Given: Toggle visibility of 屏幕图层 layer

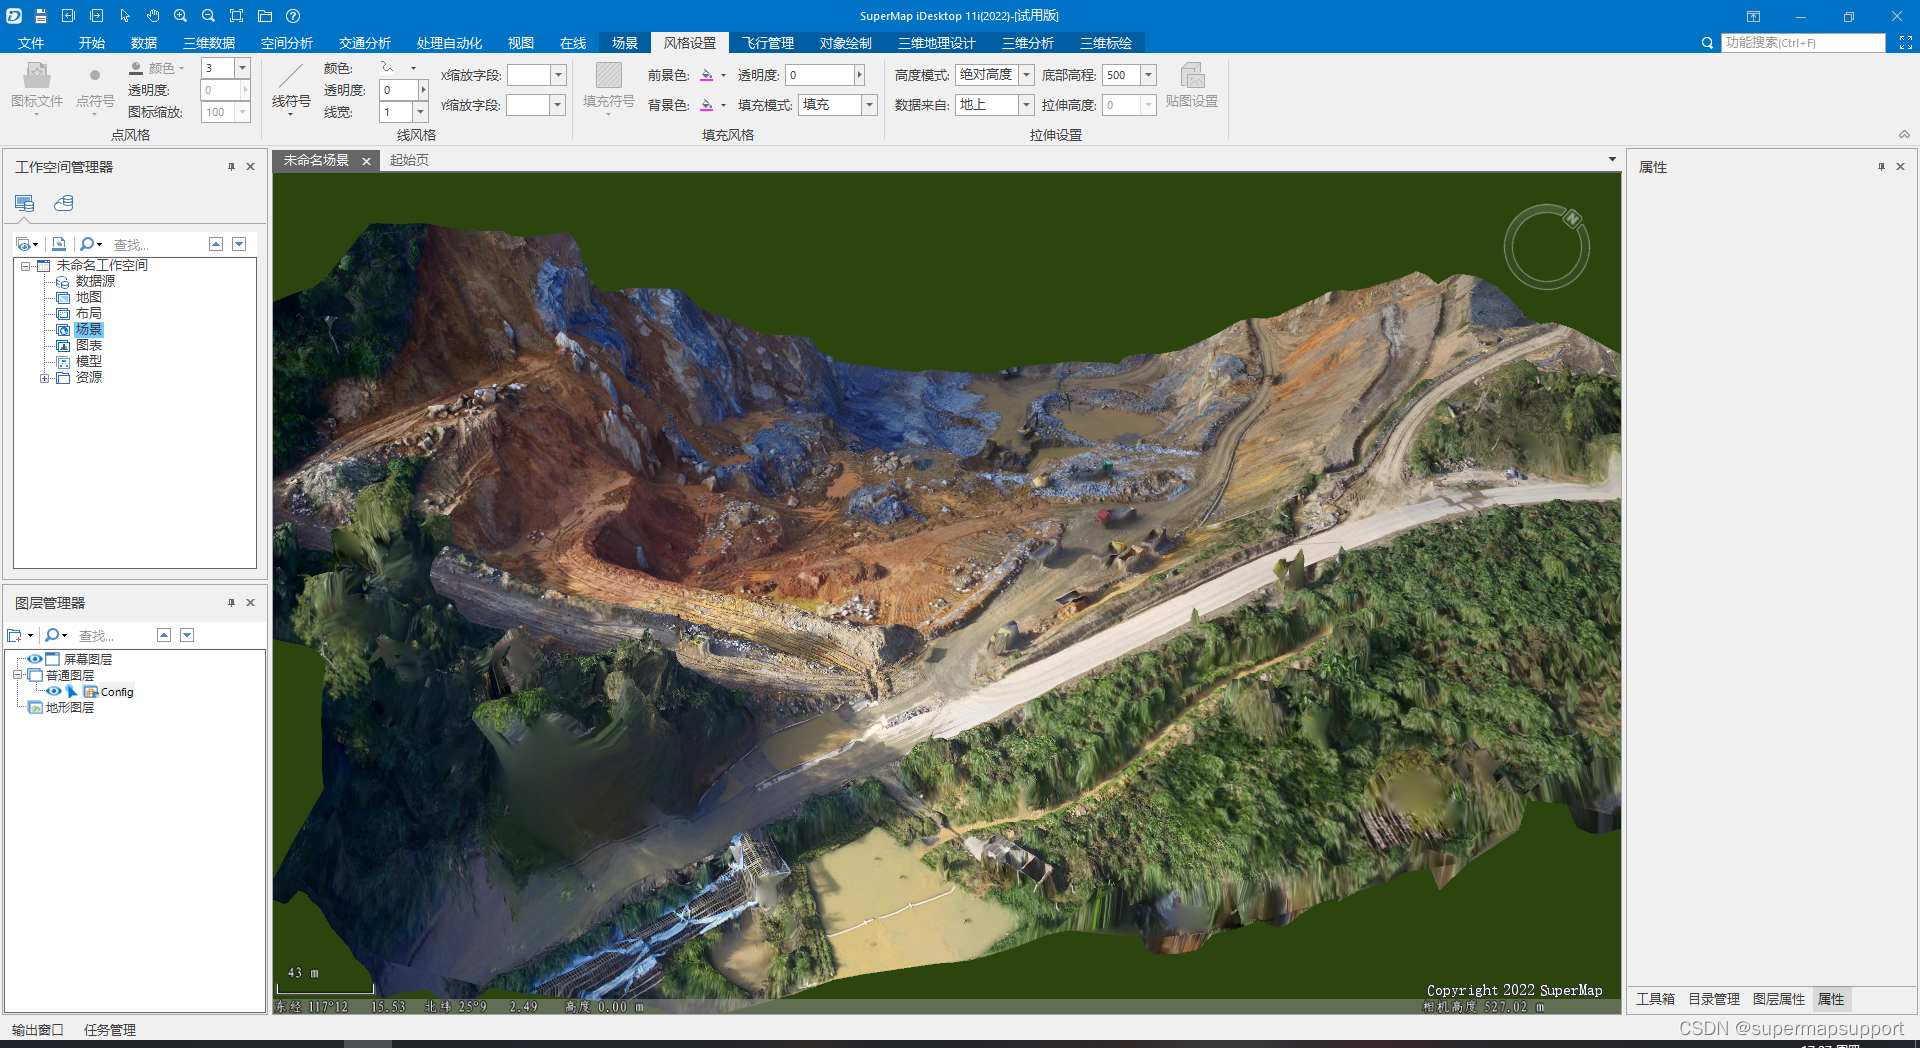Looking at the screenshot, I should pyautogui.click(x=35, y=659).
